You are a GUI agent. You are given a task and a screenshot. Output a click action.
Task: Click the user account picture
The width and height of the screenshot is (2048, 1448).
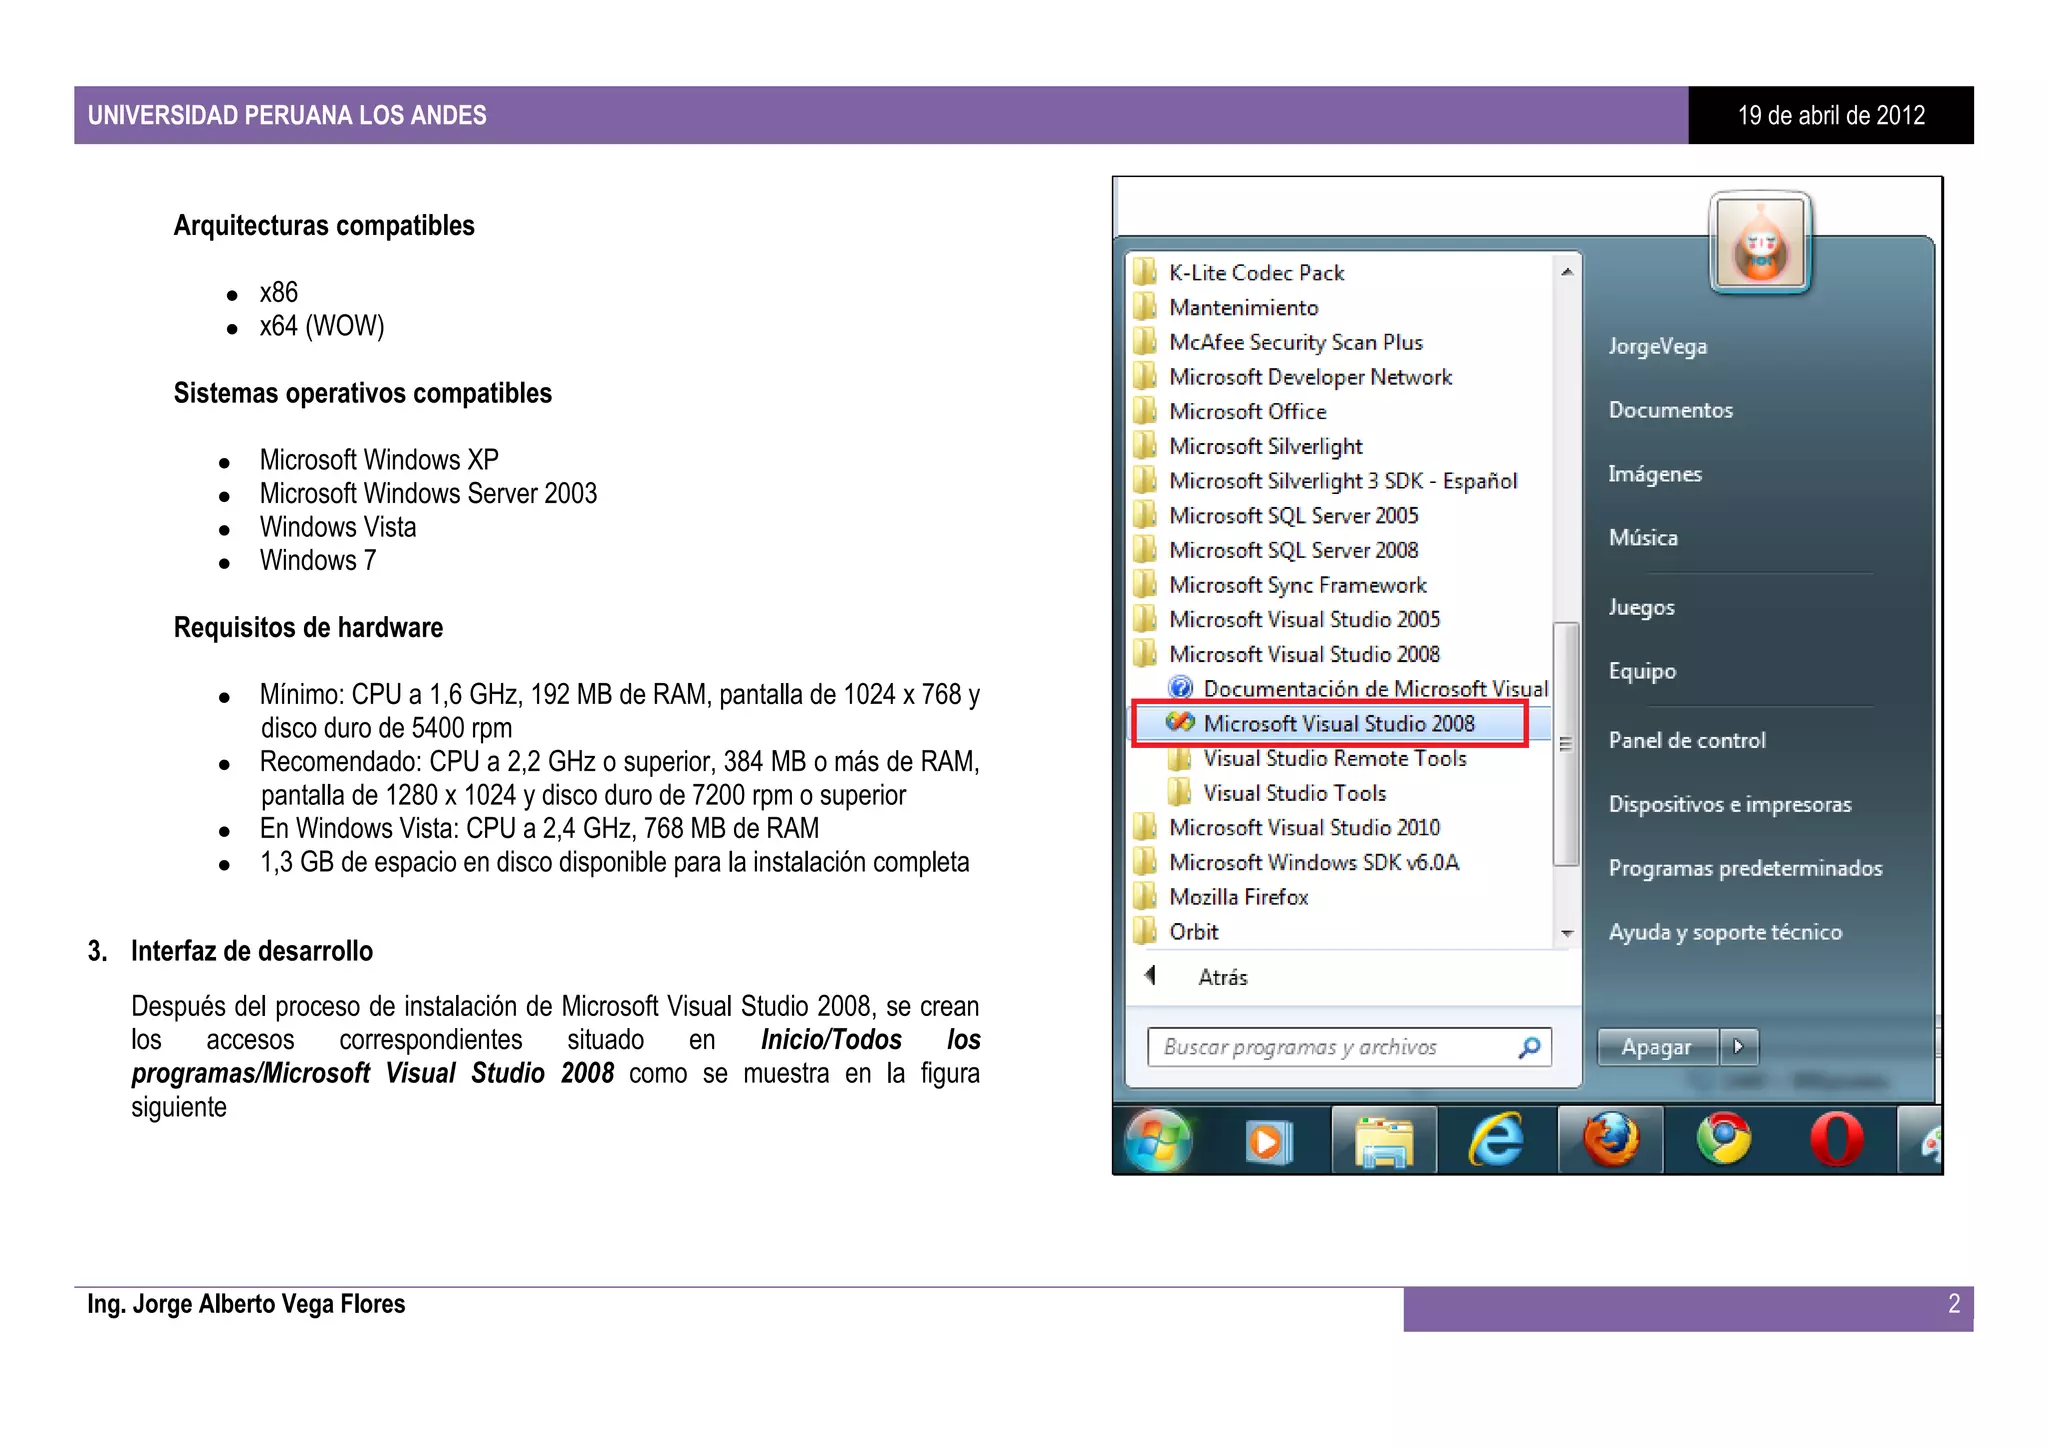[1760, 243]
